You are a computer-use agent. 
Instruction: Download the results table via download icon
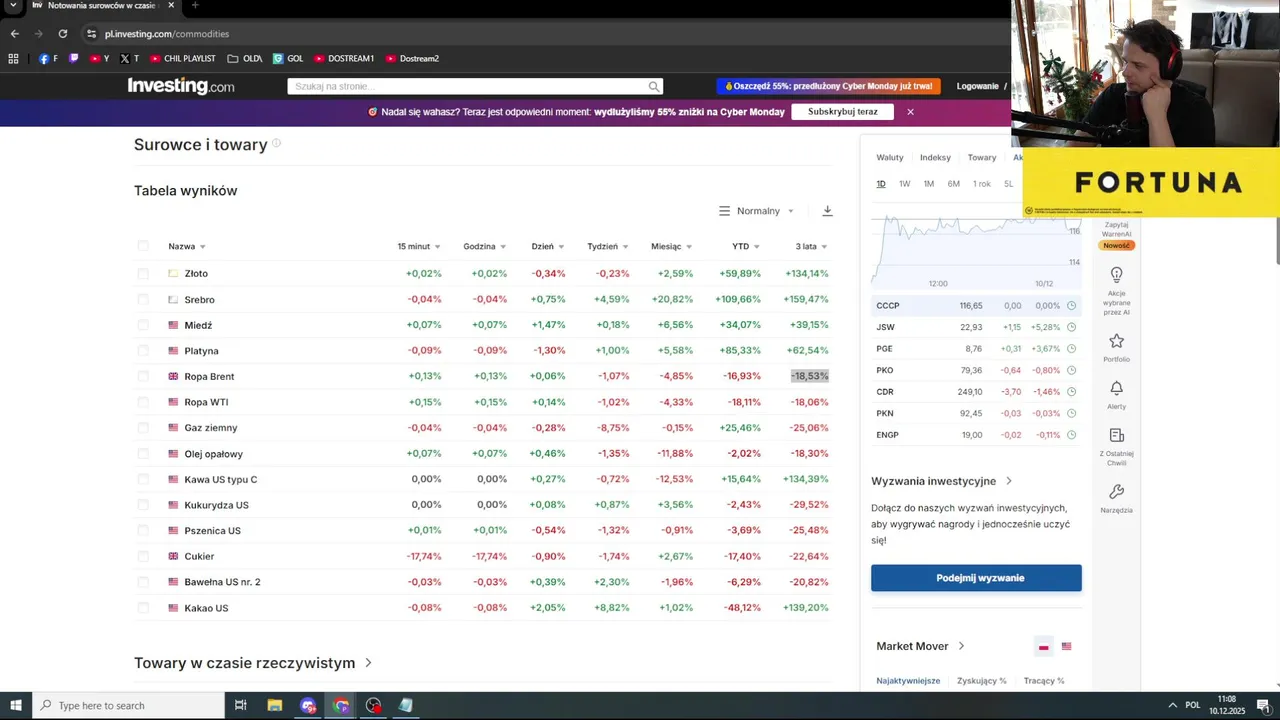827,211
